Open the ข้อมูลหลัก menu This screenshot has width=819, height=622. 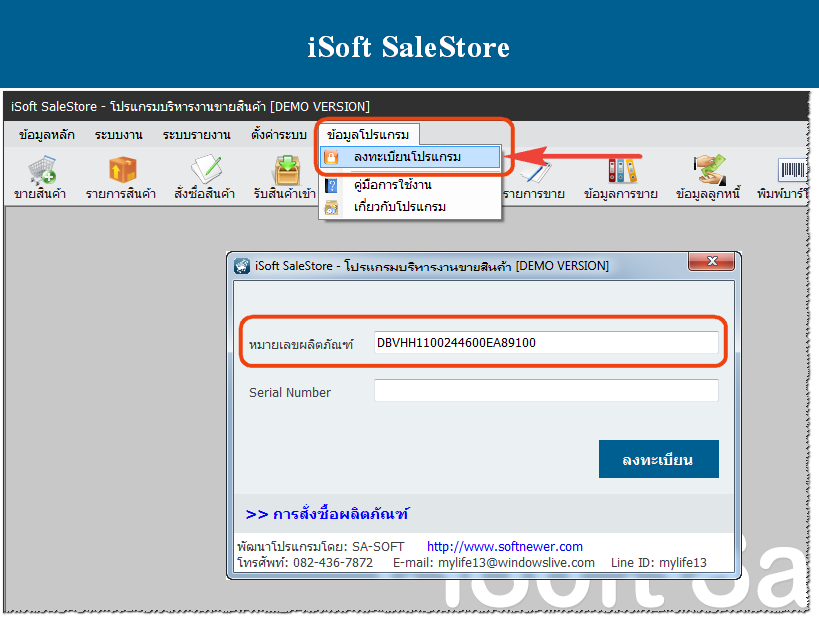pos(47,135)
